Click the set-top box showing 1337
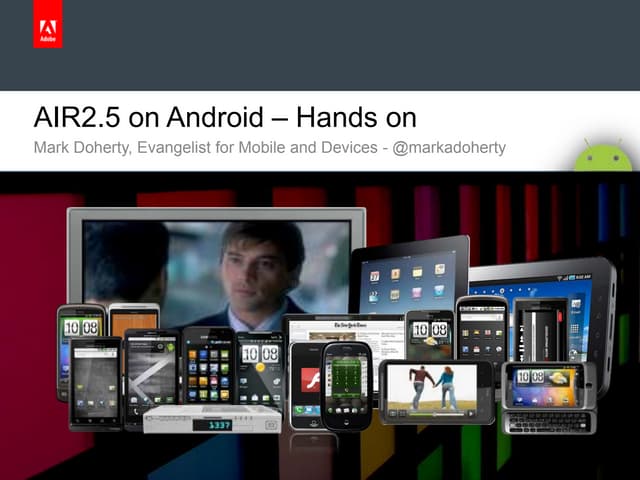 click(x=211, y=419)
